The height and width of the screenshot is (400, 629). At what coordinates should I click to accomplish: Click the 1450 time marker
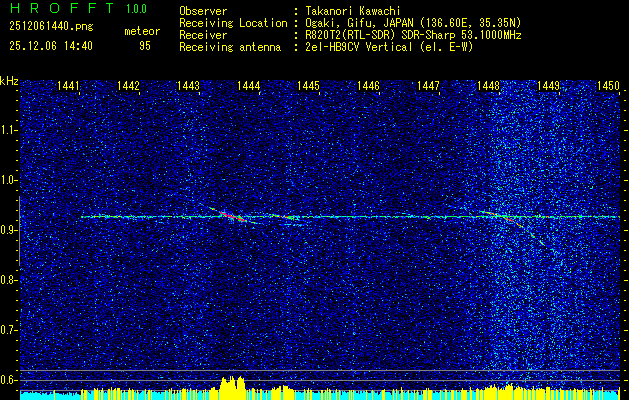(609, 85)
